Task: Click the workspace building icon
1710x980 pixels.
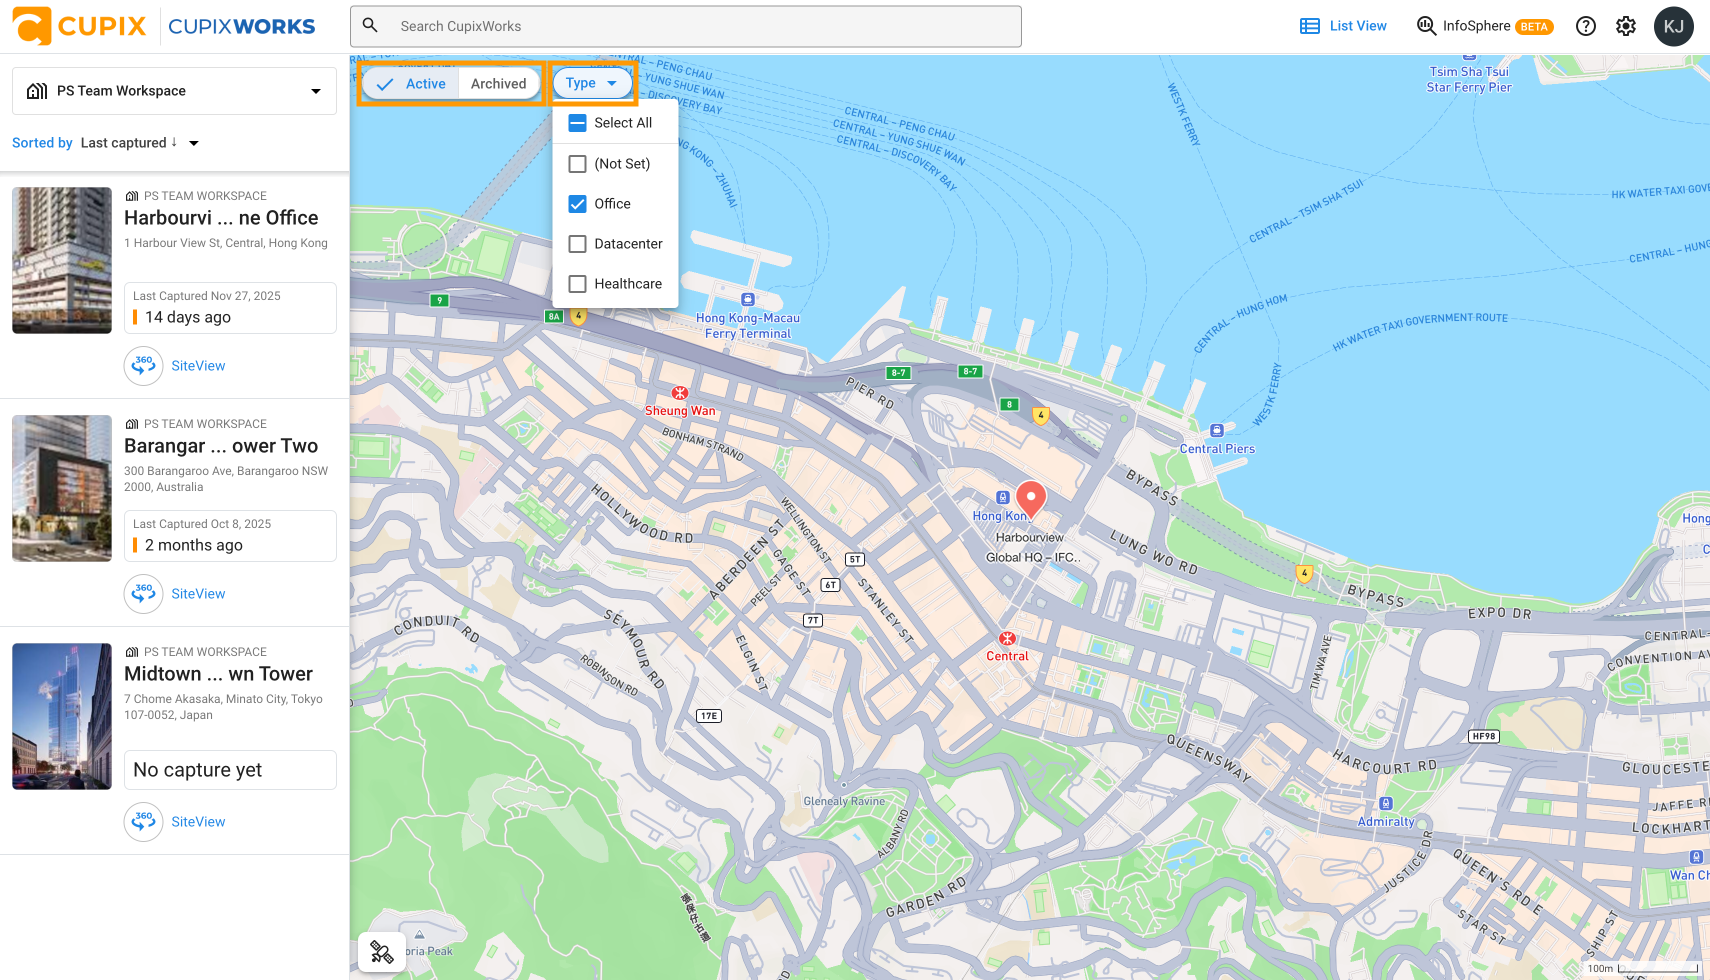Action: click(37, 91)
